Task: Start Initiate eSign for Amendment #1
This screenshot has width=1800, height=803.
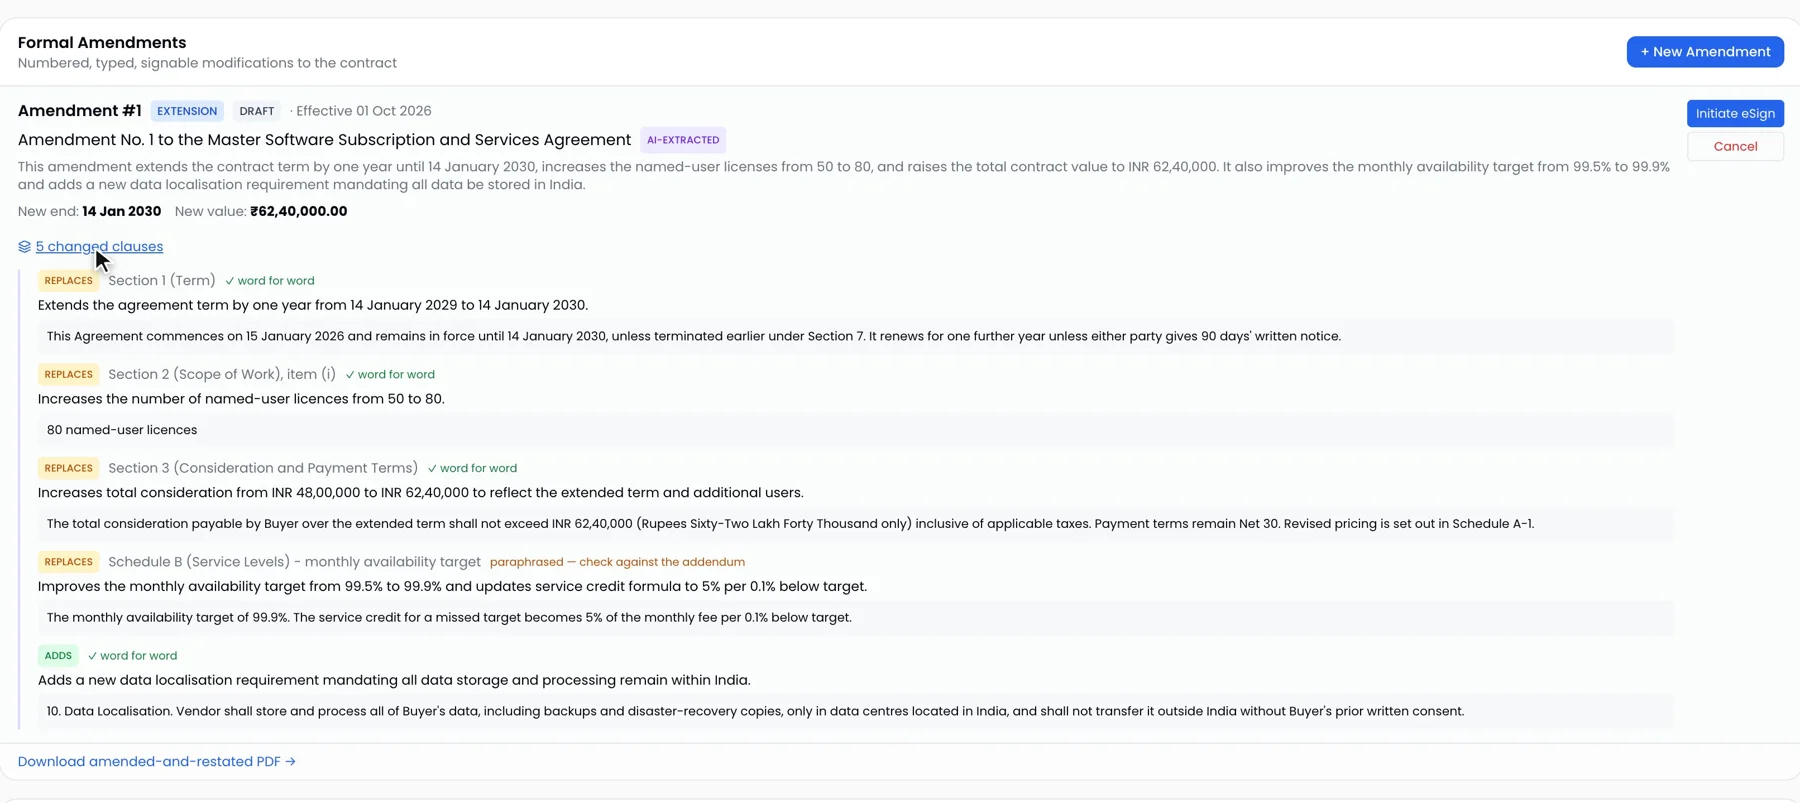Action: (1735, 113)
